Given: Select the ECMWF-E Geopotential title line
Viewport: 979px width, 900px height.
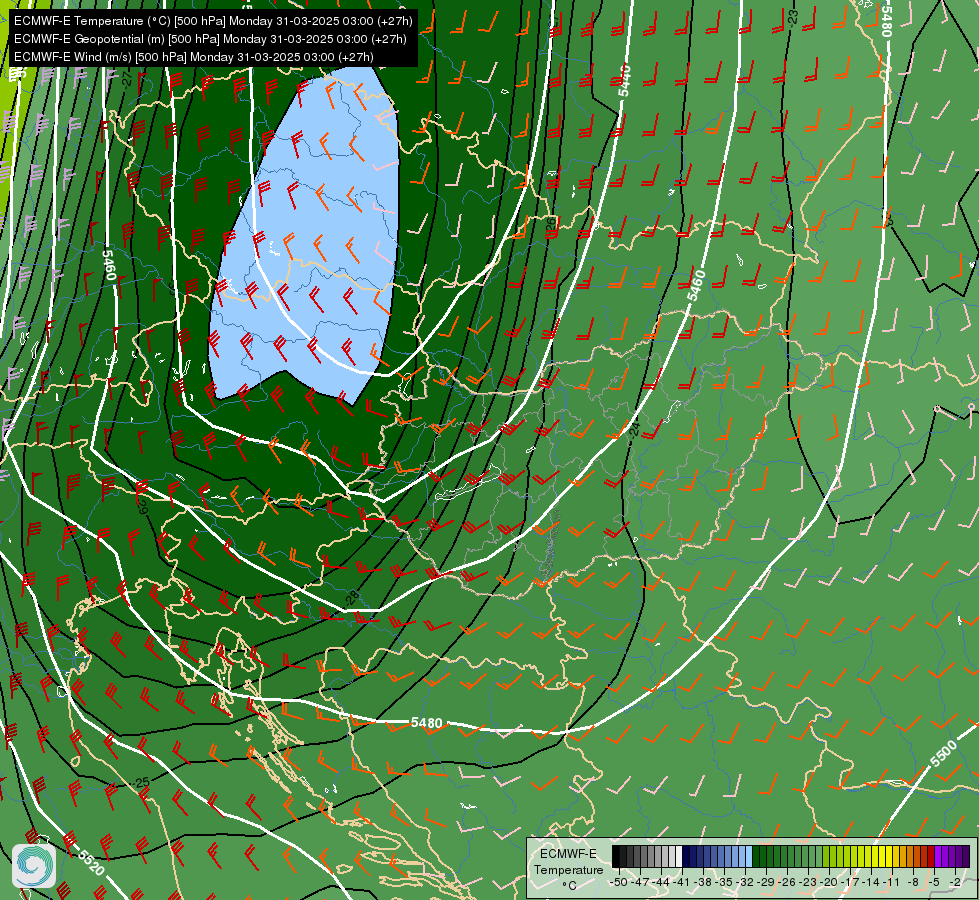Looking at the screenshot, I should click(210, 39).
